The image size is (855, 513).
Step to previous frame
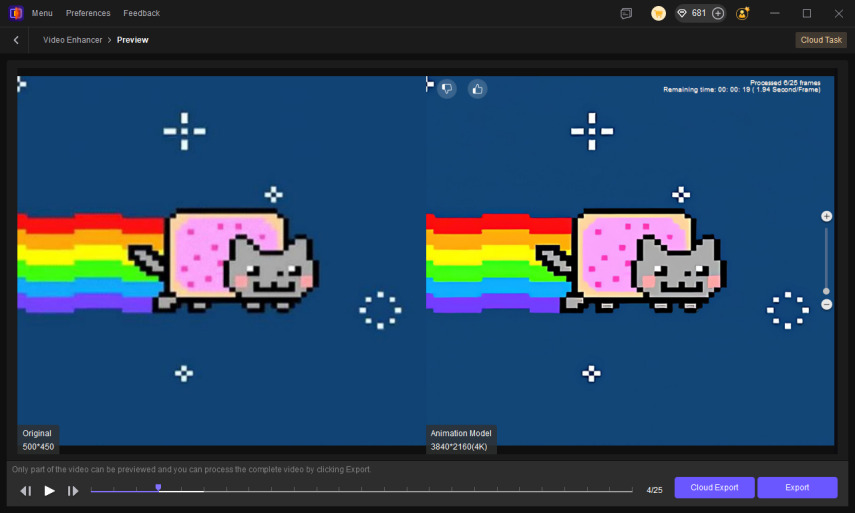pyautogui.click(x=26, y=491)
